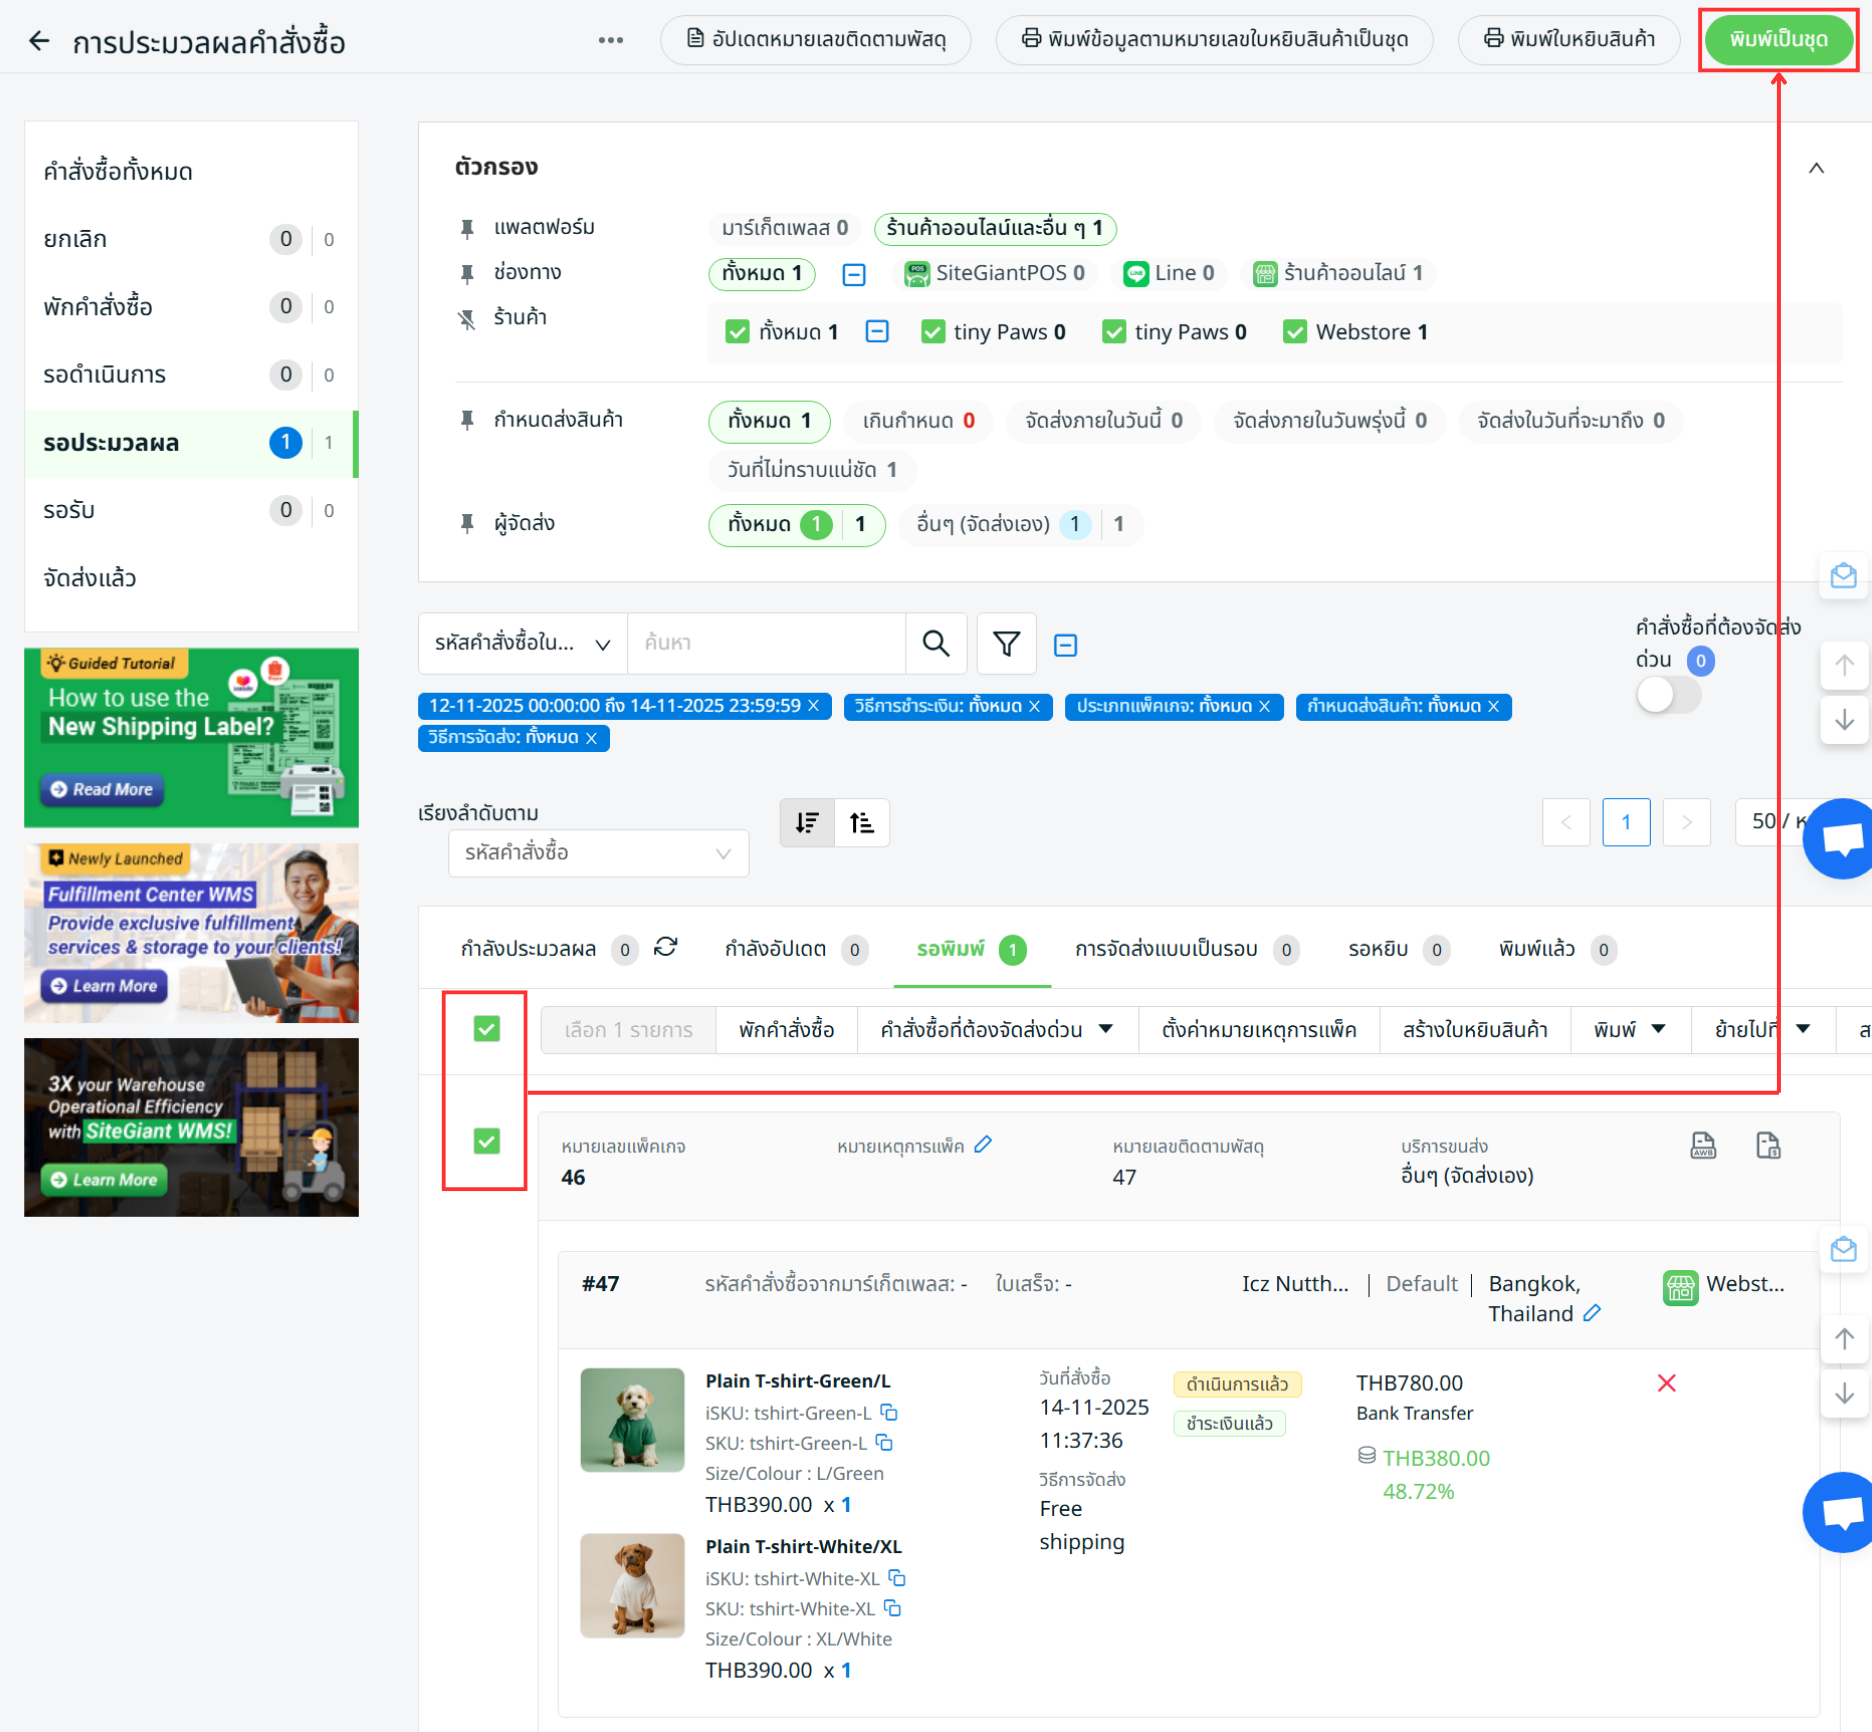This screenshot has height=1732, width=1872.
Task: Remove item using the red X icon
Action: (1666, 1383)
